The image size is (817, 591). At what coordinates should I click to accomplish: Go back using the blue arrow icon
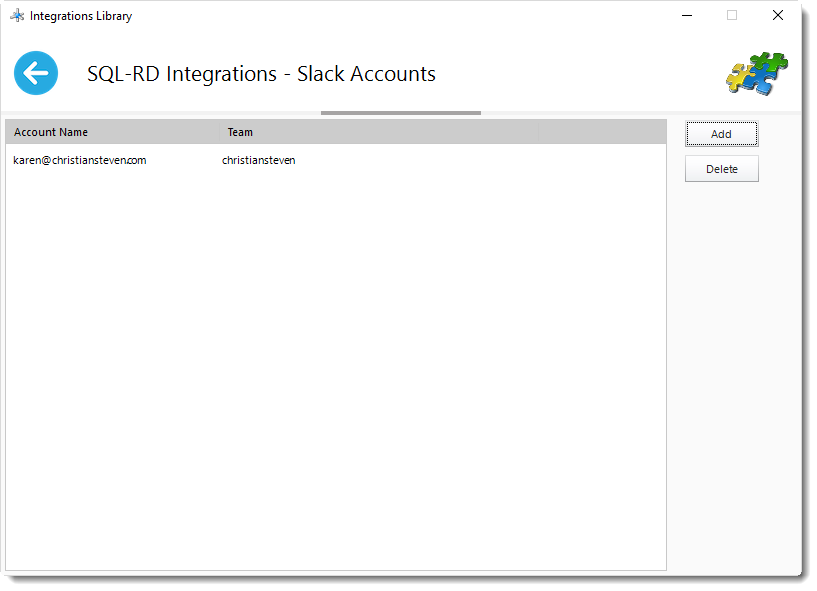pos(36,73)
